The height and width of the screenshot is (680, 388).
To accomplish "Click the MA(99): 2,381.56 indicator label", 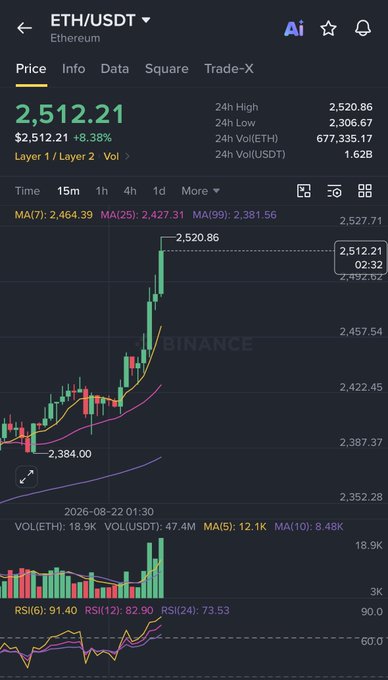I will 235,215.
